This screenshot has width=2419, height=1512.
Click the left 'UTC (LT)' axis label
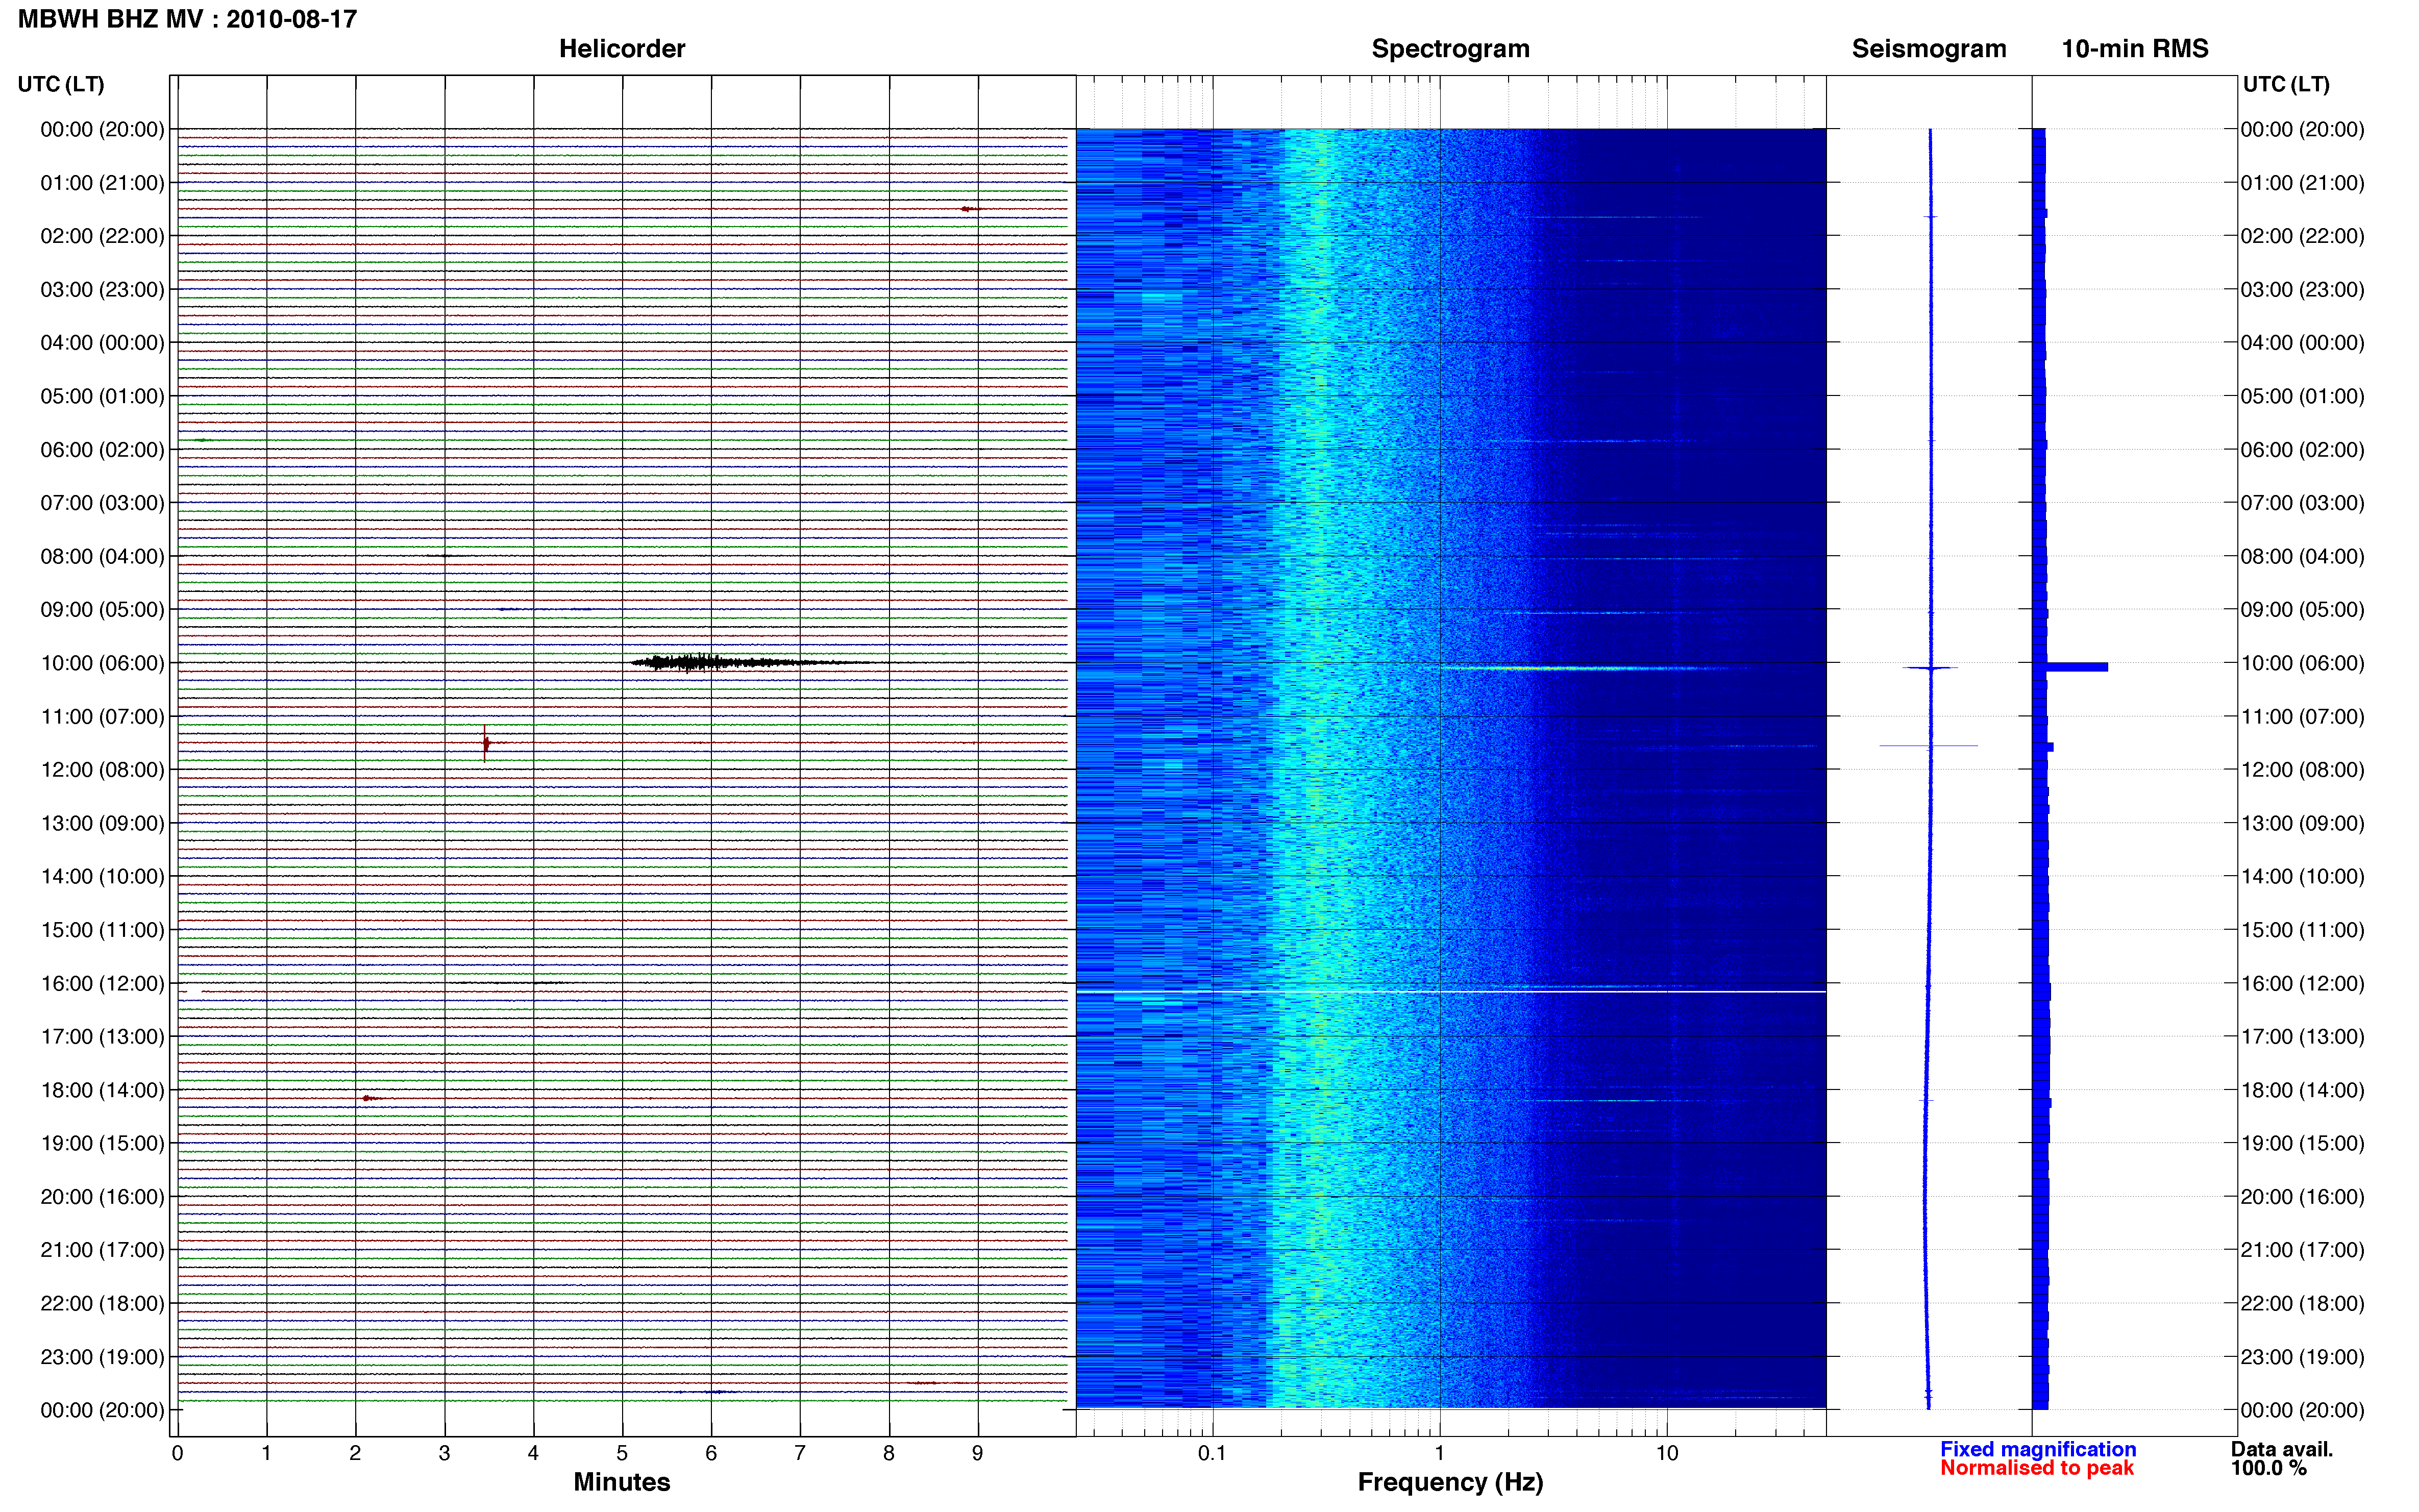[x=61, y=84]
